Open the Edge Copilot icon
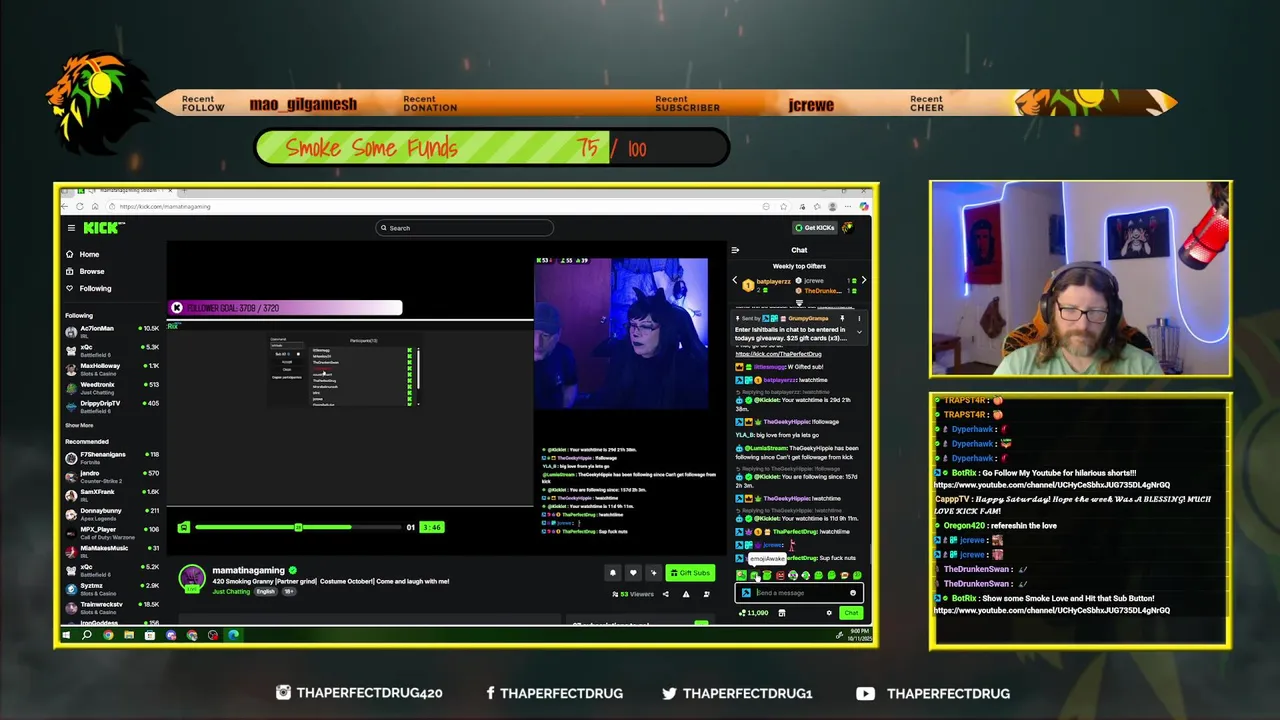Viewport: 1280px width, 720px height. coord(864,207)
